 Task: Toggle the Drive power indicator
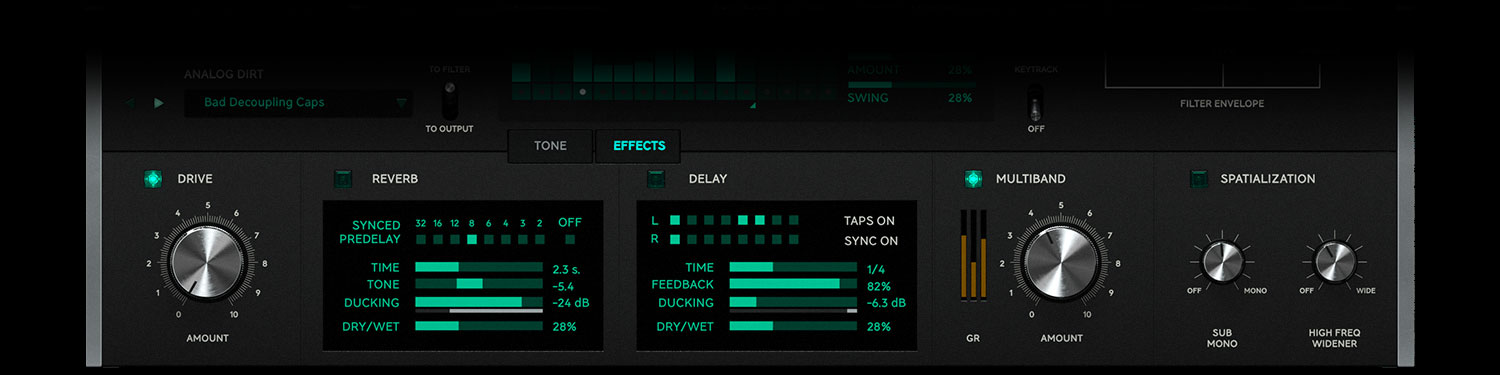tap(152, 179)
